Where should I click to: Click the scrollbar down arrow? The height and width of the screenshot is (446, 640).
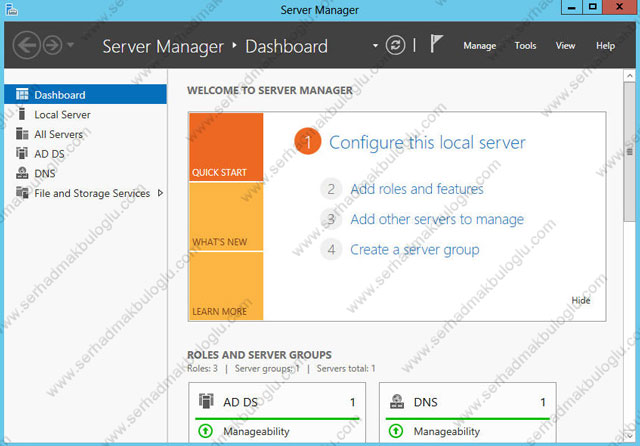tap(629, 436)
